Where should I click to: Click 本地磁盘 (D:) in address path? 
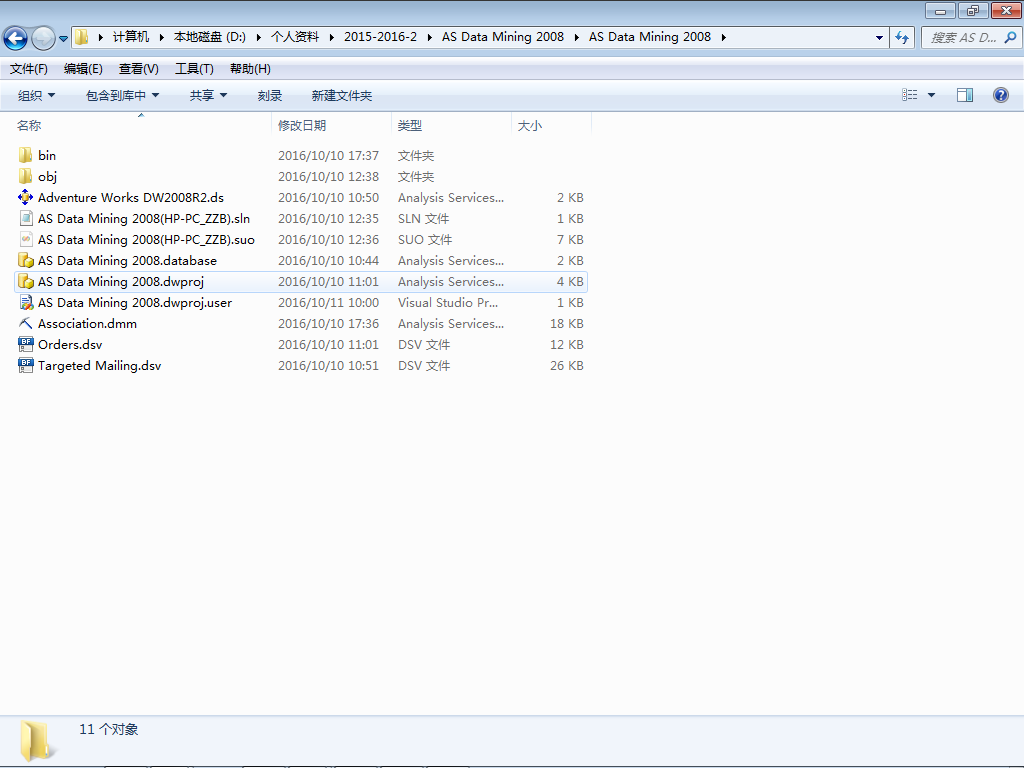210,37
